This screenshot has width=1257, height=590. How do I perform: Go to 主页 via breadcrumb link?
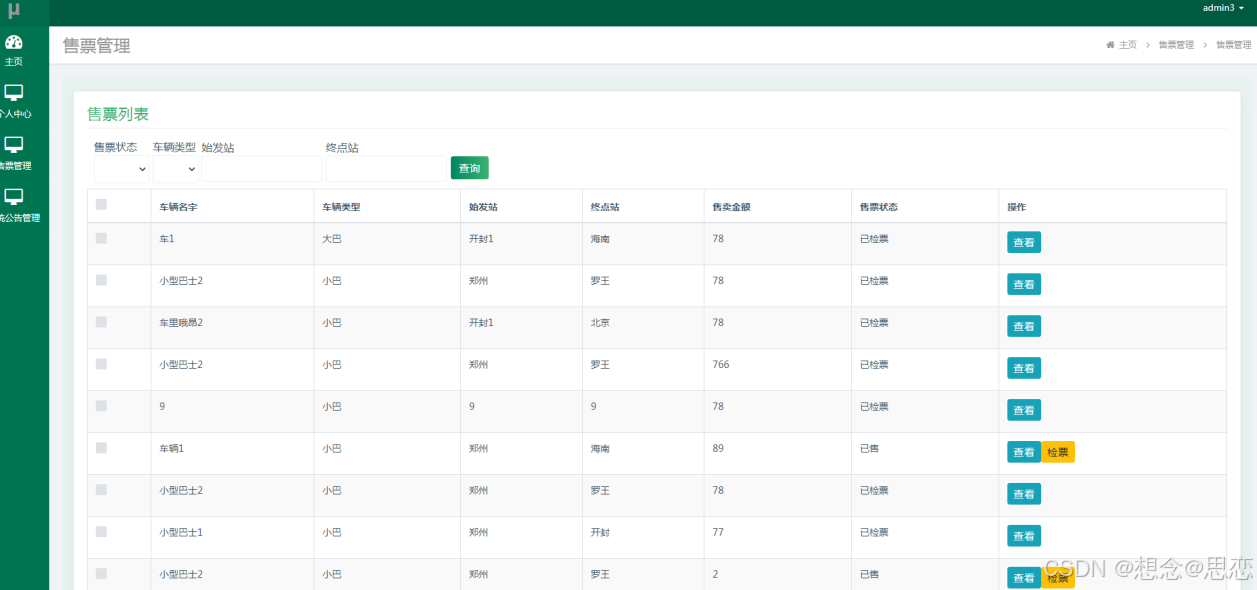pos(1128,45)
